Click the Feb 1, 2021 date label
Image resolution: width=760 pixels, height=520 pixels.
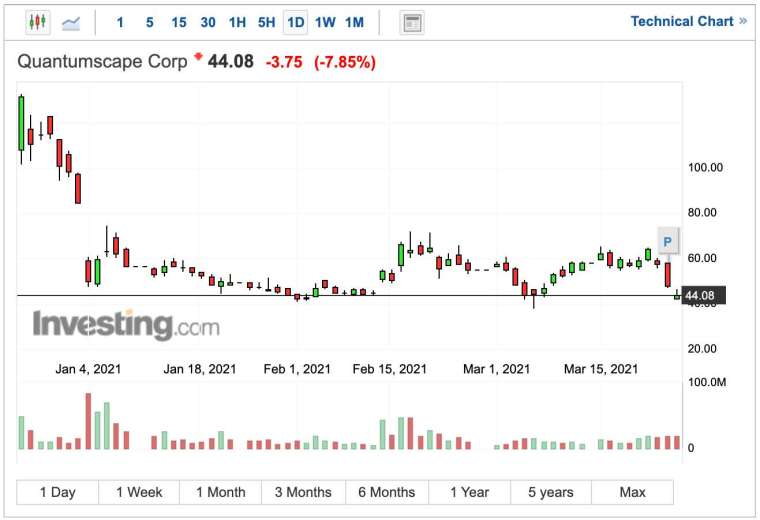[297, 369]
